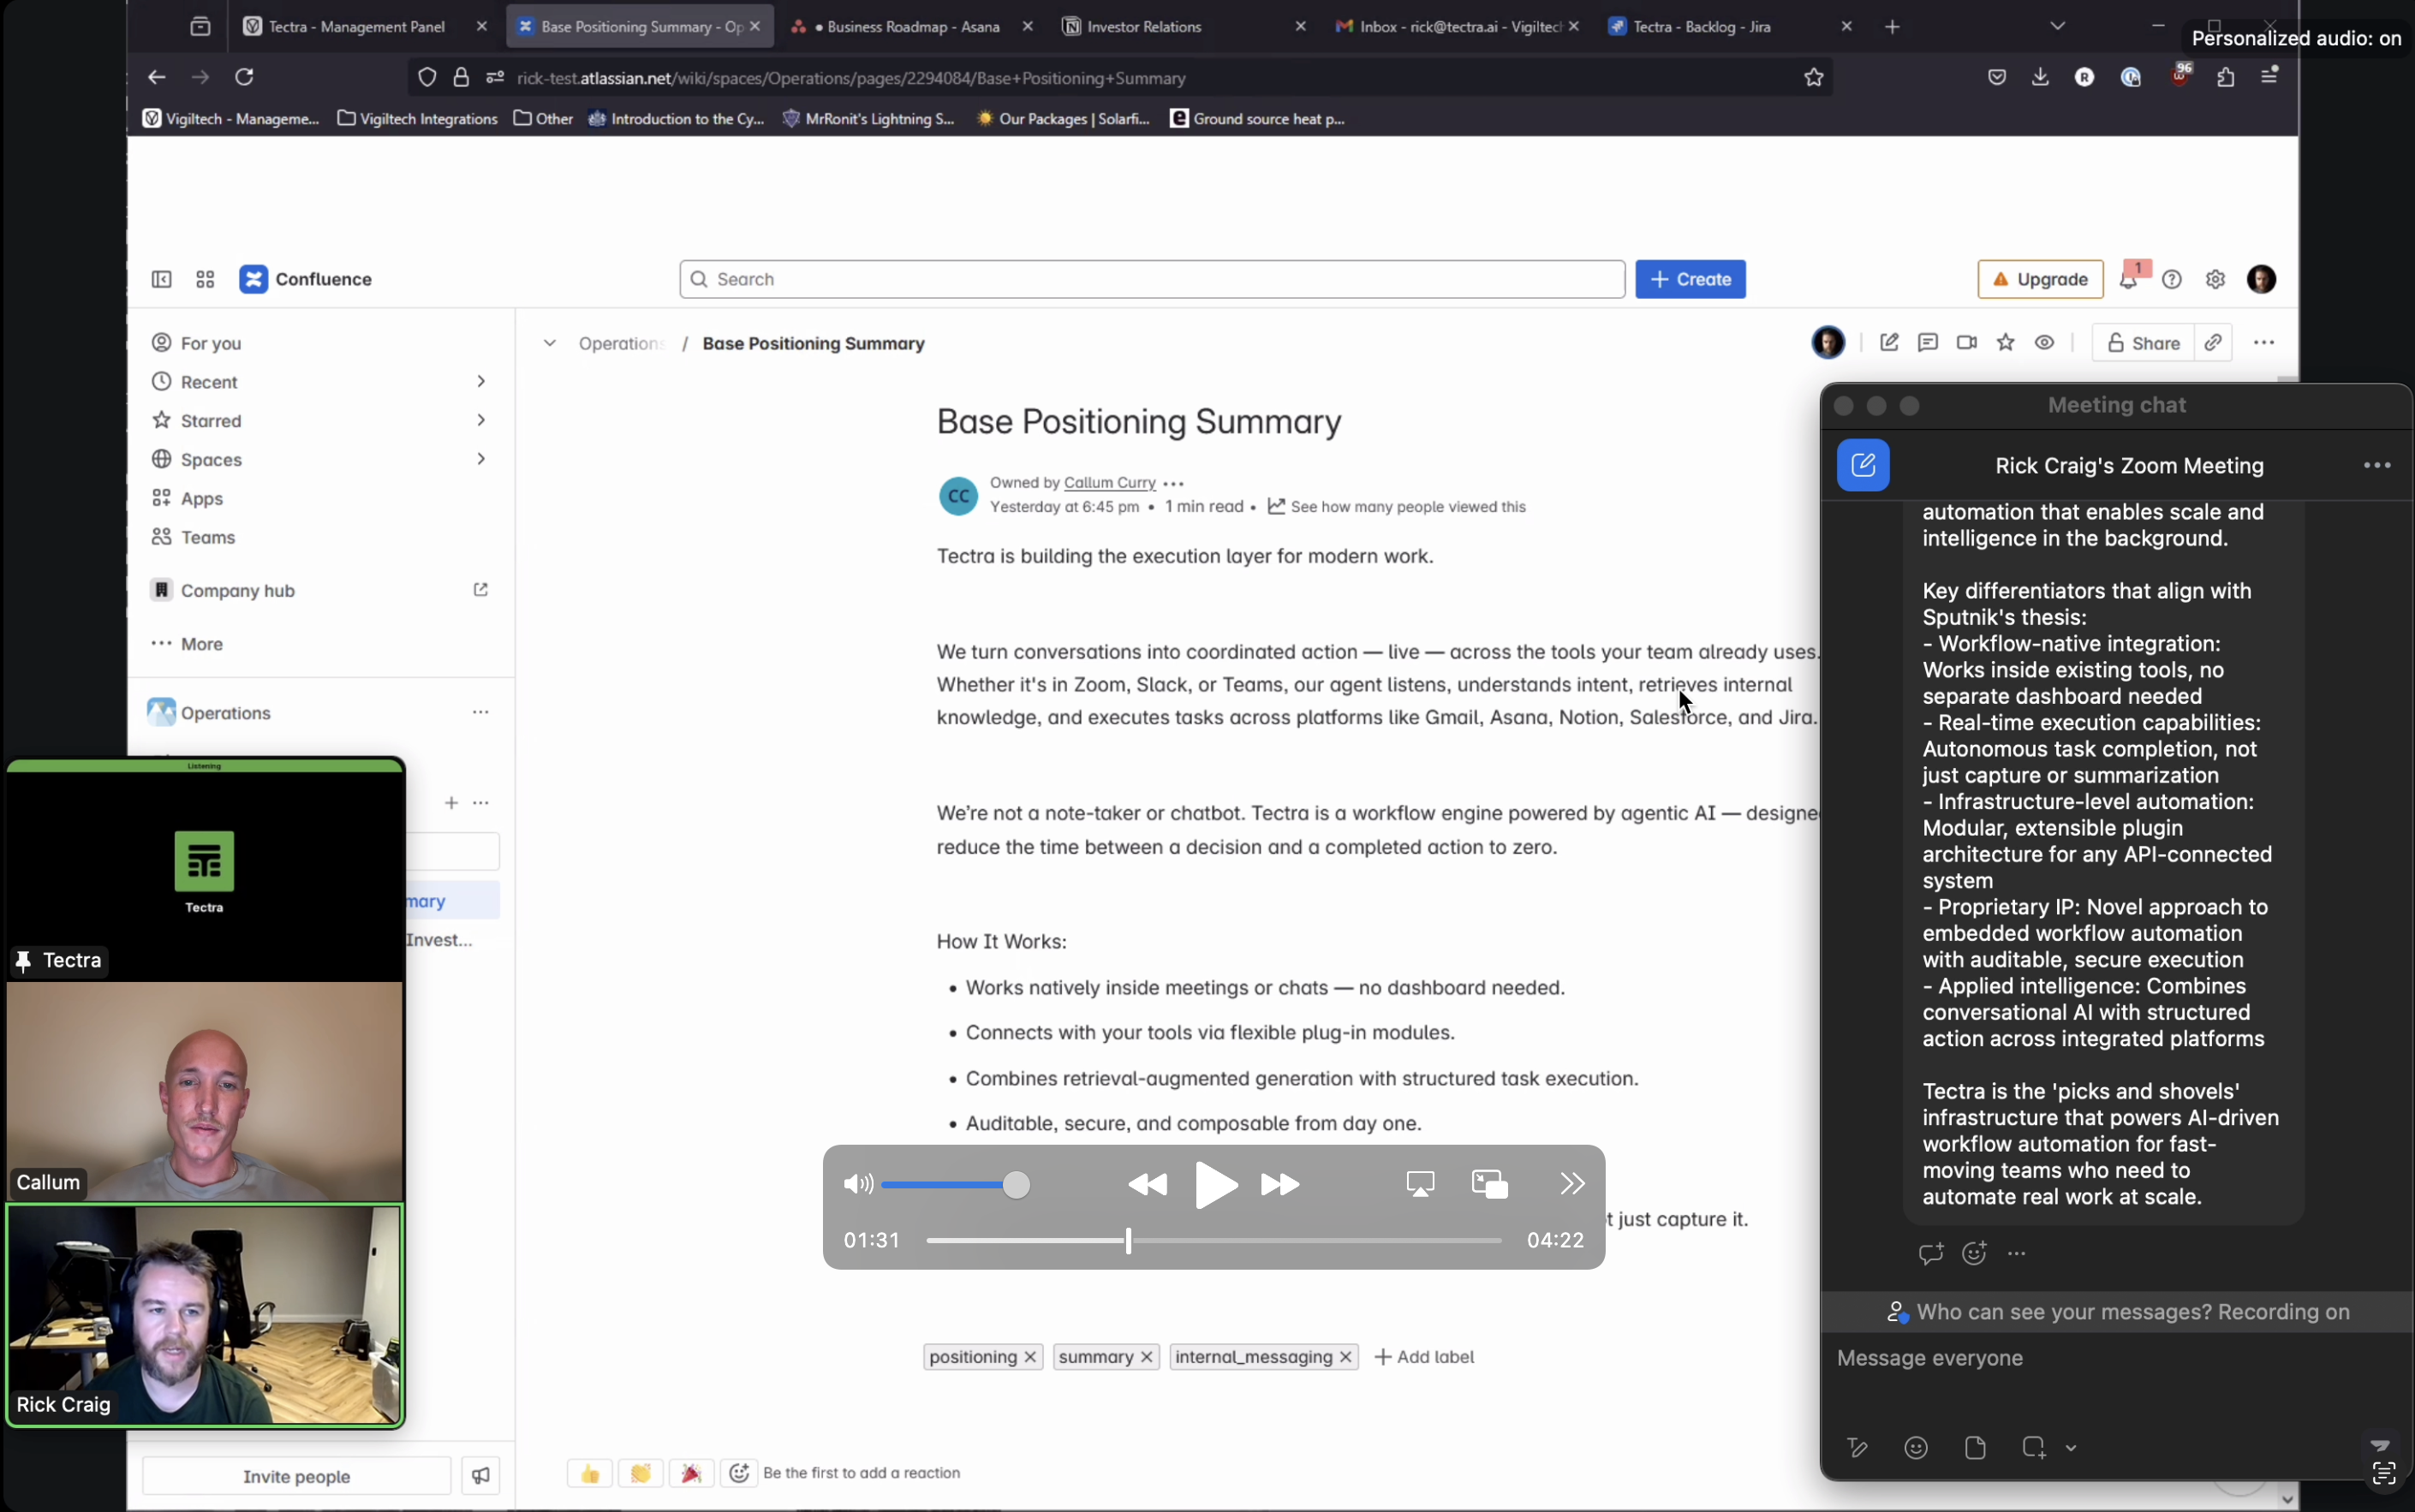Open emoji picker in chat input toolbar
Image resolution: width=2415 pixels, height=1512 pixels.
point(1915,1447)
